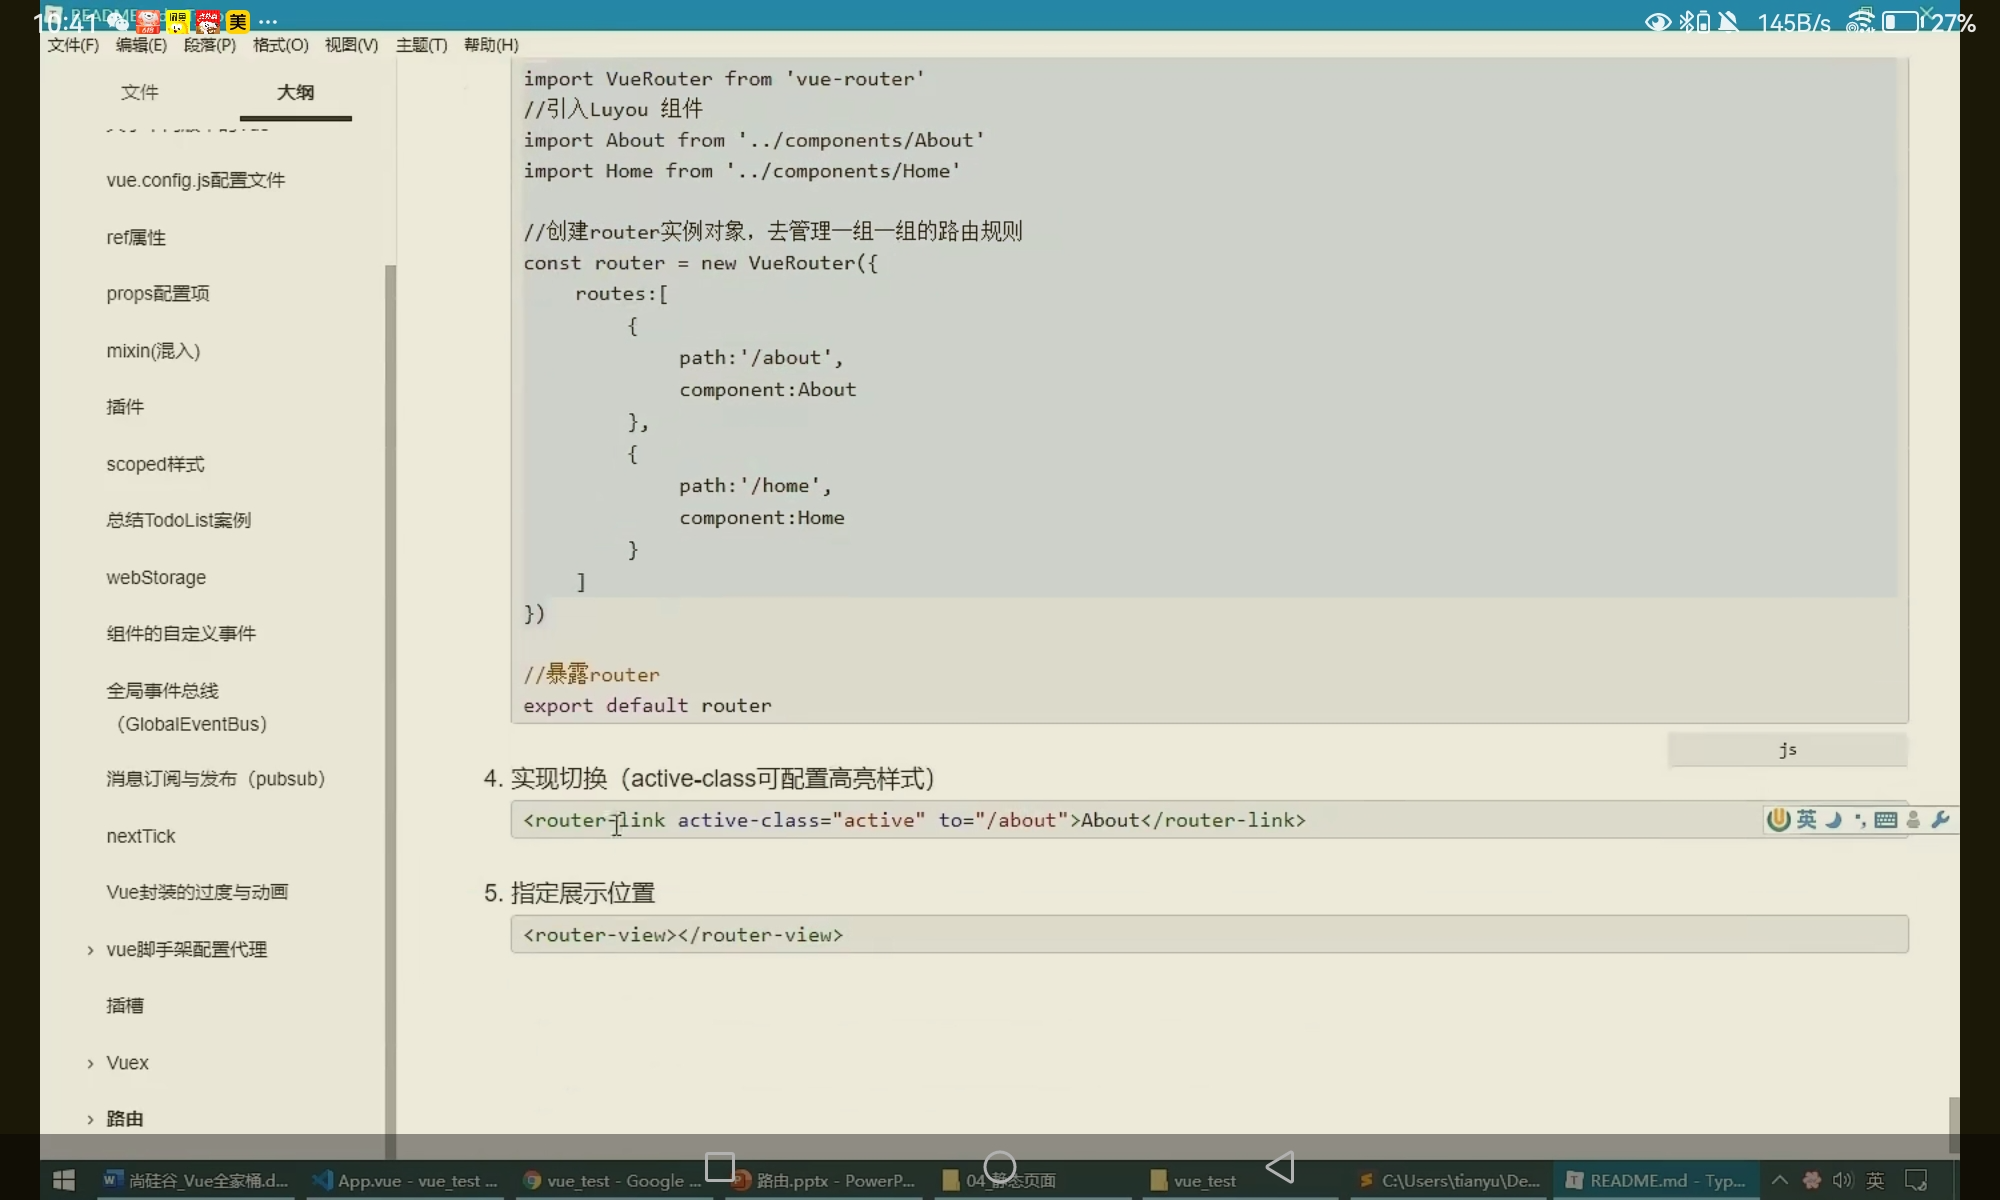Click the IME wrench settings icon
2000x1200 pixels.
pos(1940,820)
